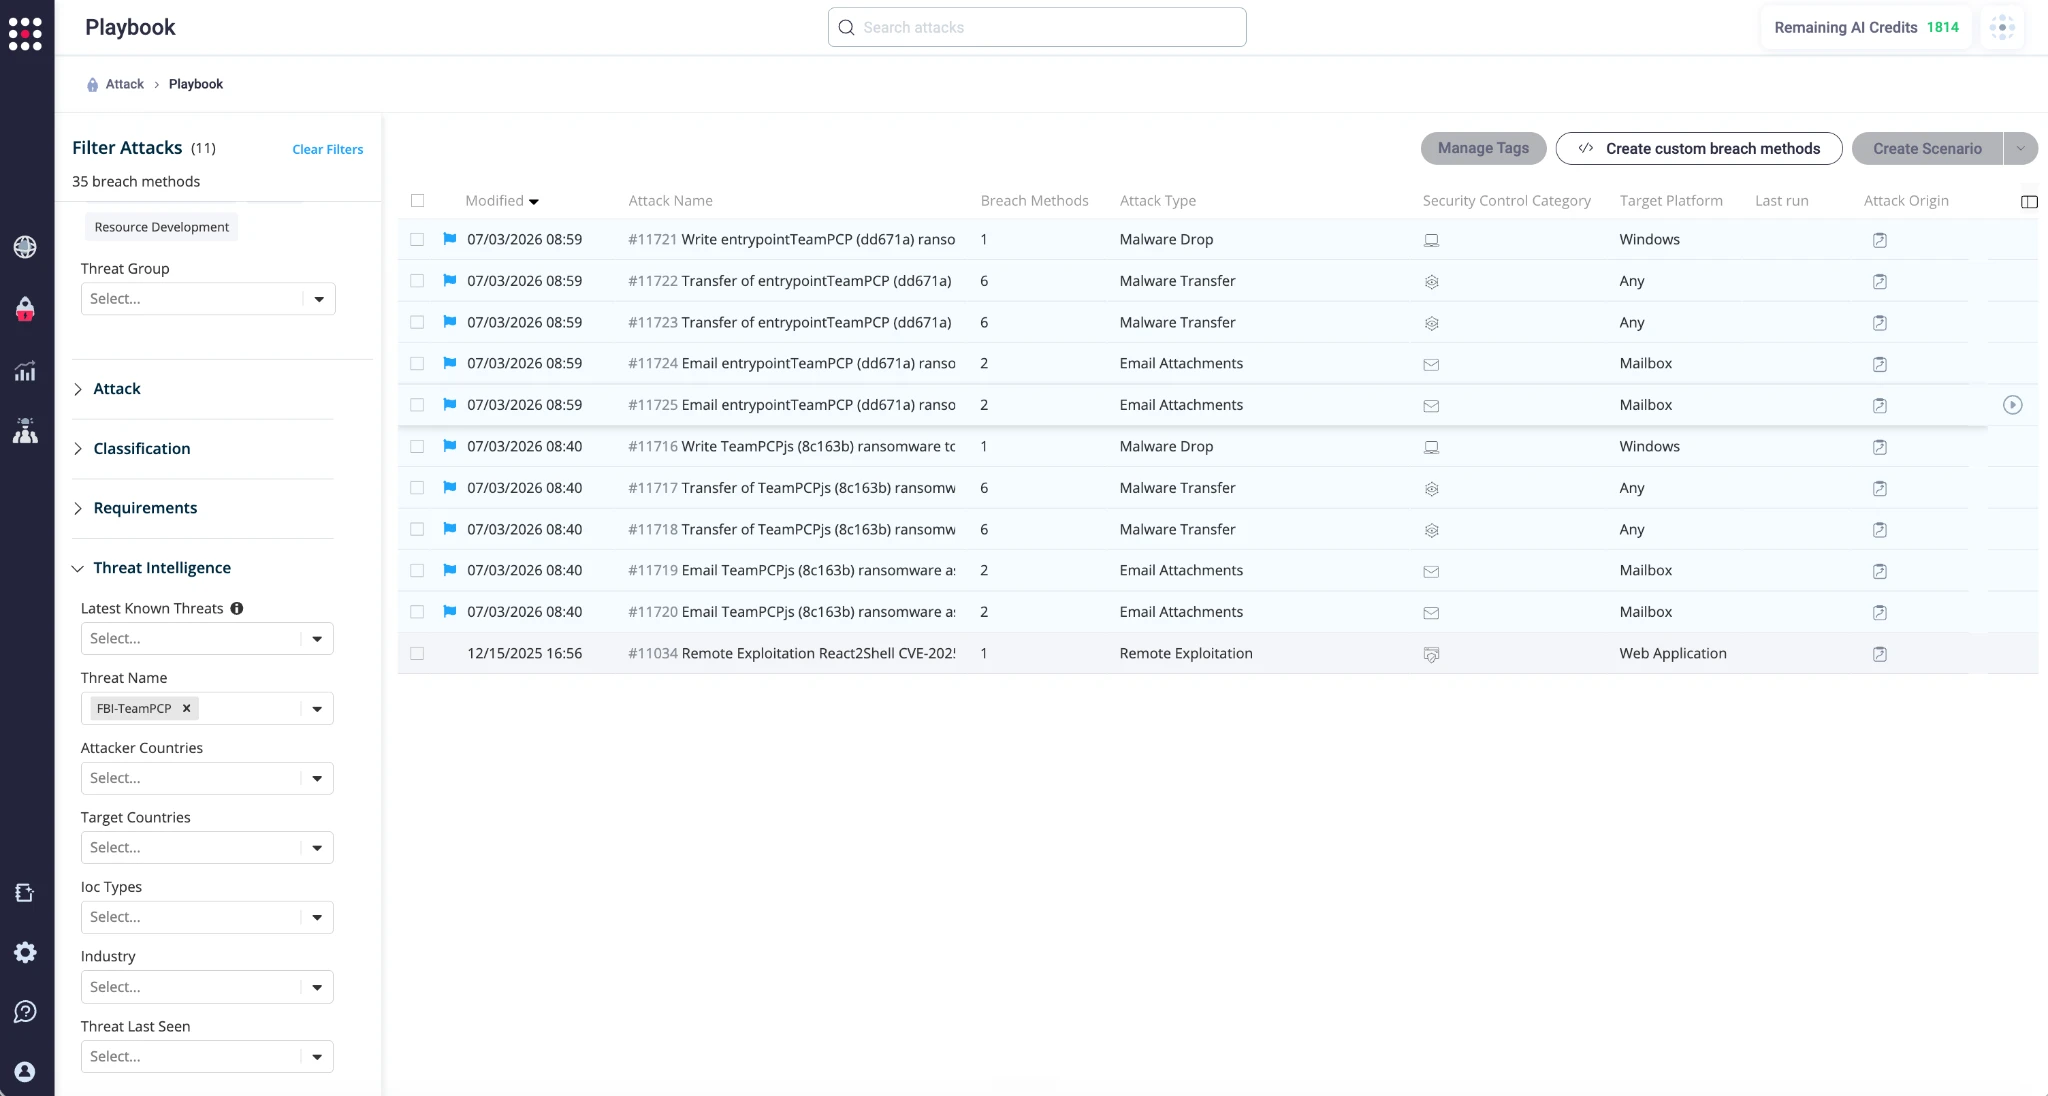Open the help chat bubble icon
The image size is (2048, 1096).
tap(25, 1012)
